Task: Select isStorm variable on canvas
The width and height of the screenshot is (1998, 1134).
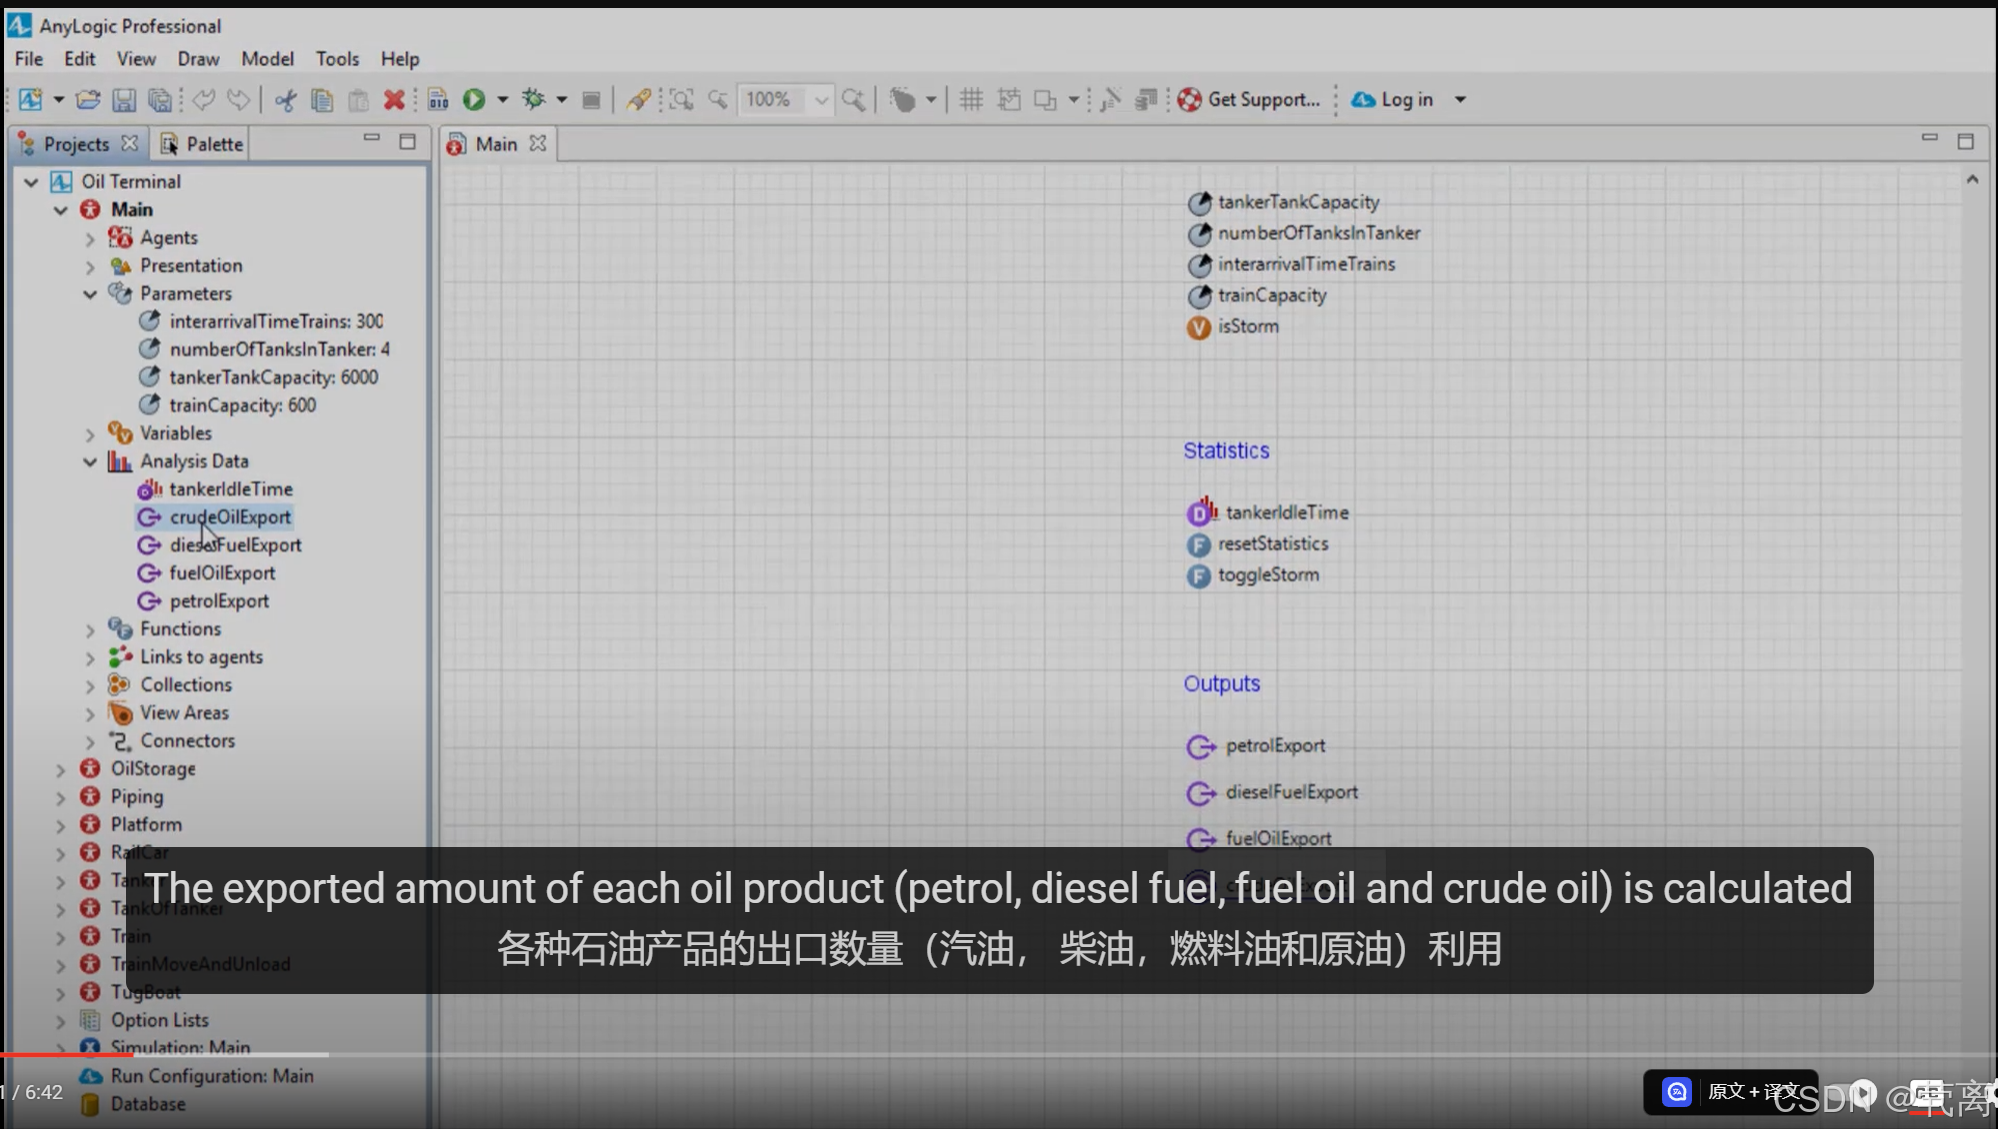Action: click(x=1247, y=326)
